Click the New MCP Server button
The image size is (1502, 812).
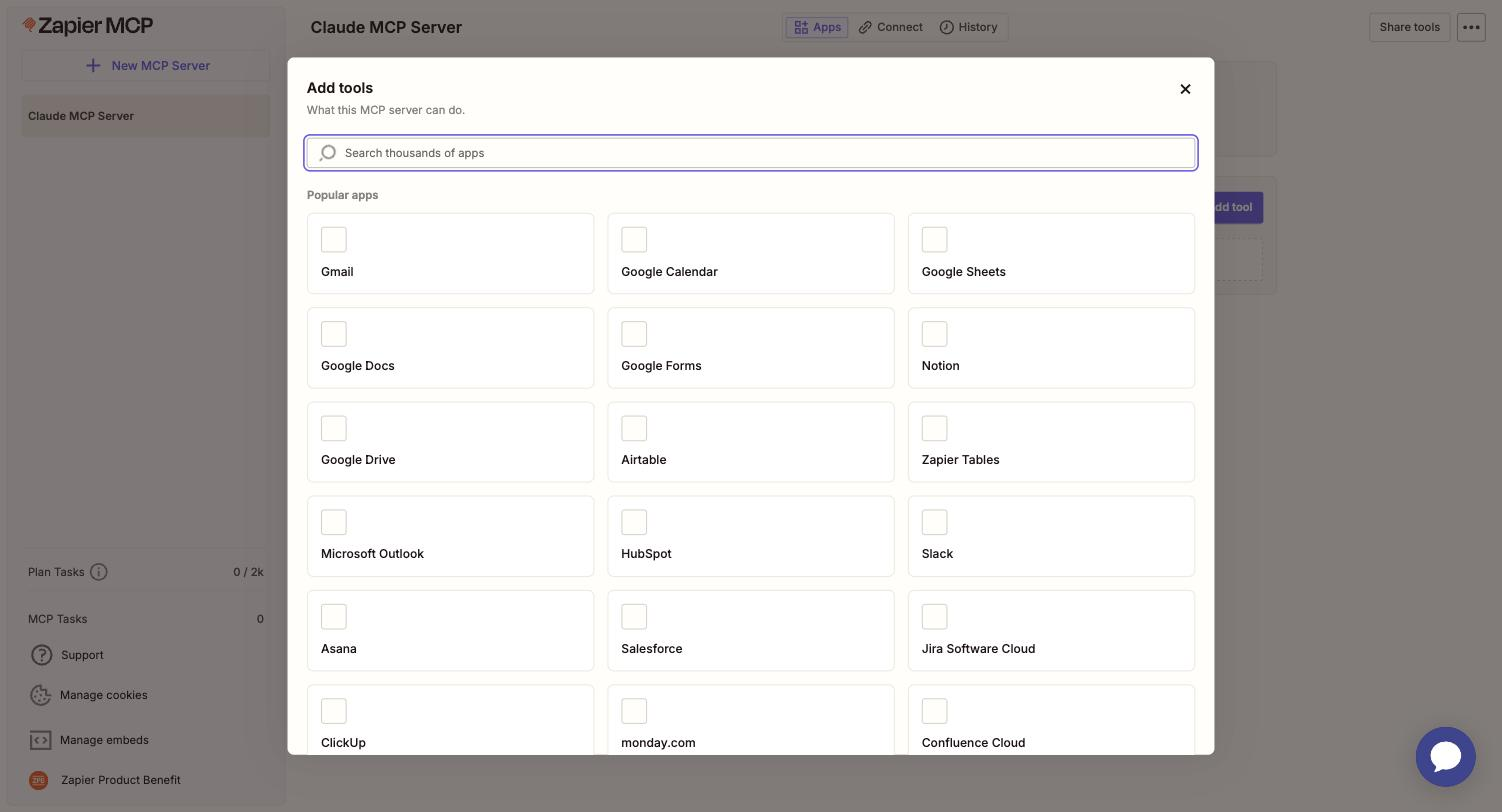(146, 65)
